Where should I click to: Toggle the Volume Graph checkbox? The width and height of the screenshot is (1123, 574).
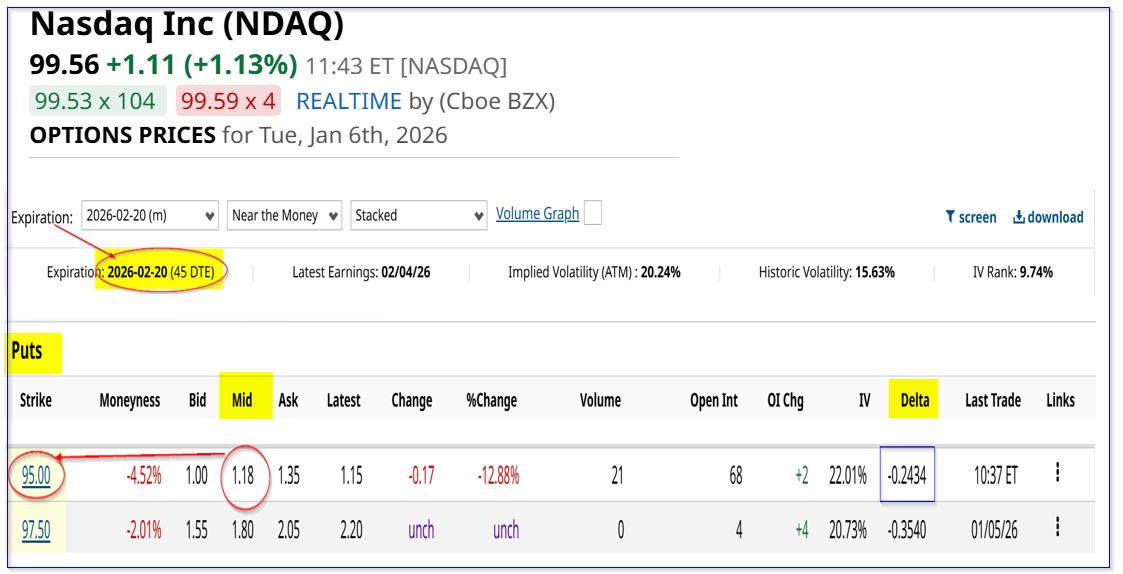(593, 213)
